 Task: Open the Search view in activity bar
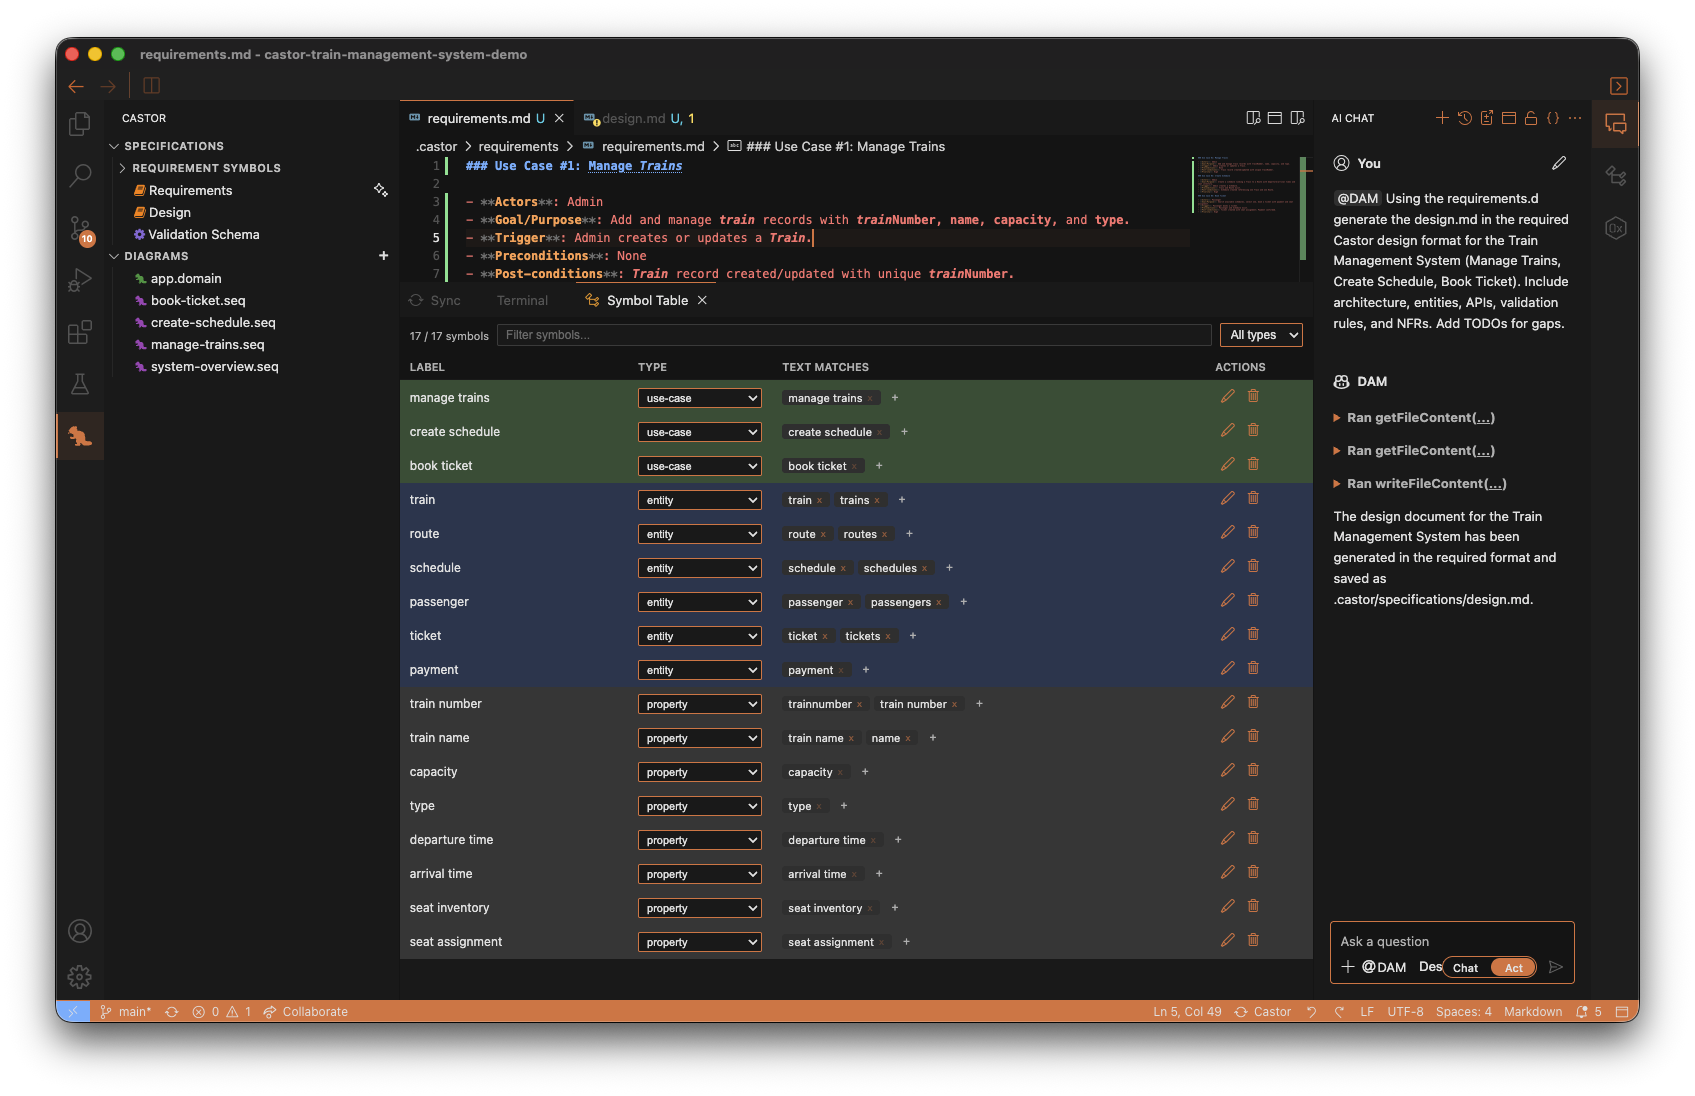point(80,176)
